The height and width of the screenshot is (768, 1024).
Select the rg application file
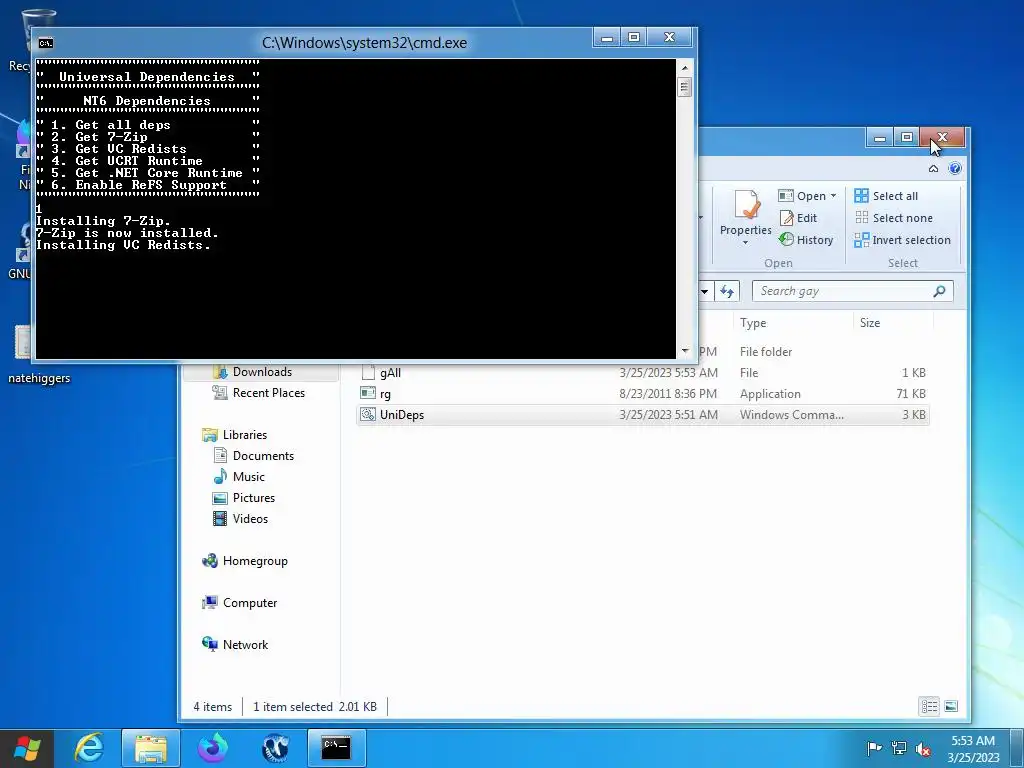[x=643, y=394]
